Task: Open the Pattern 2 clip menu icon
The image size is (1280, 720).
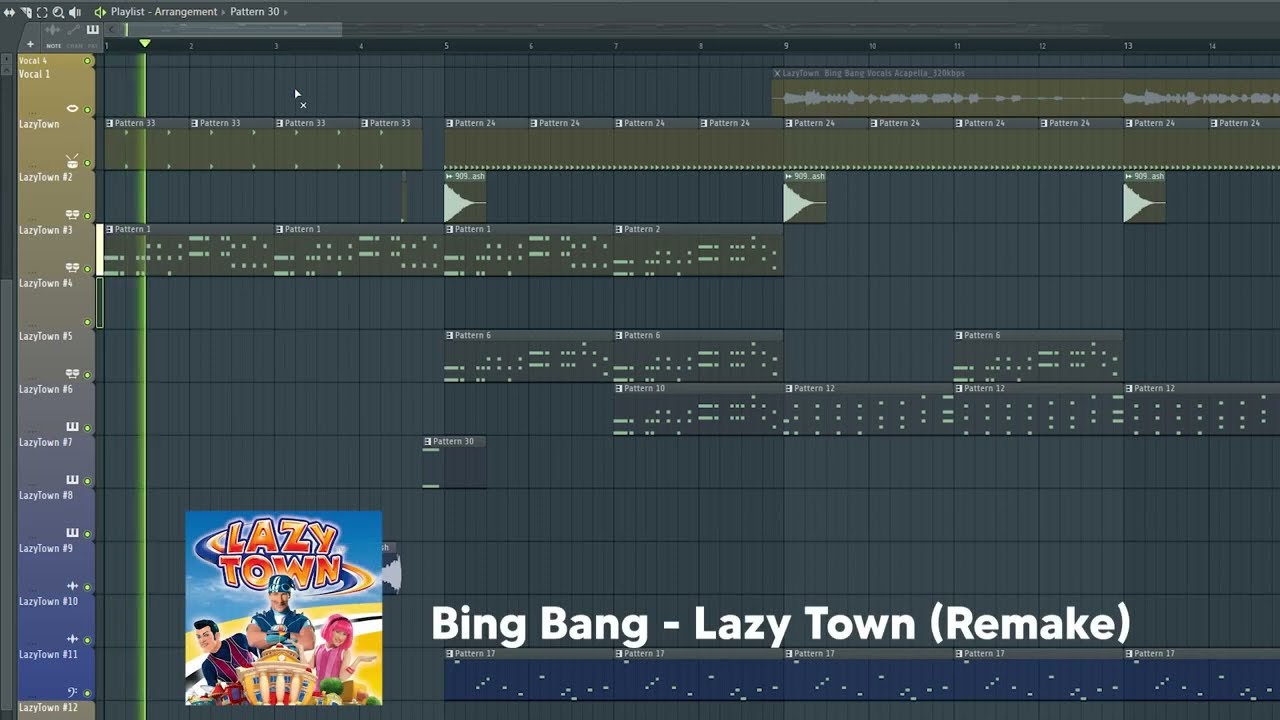Action: click(x=619, y=229)
